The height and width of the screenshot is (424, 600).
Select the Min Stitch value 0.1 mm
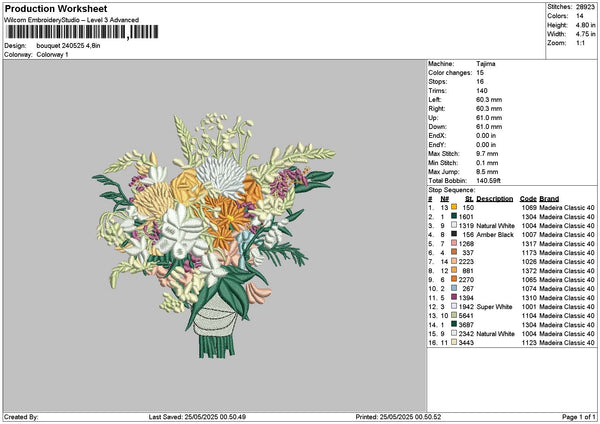tap(487, 163)
